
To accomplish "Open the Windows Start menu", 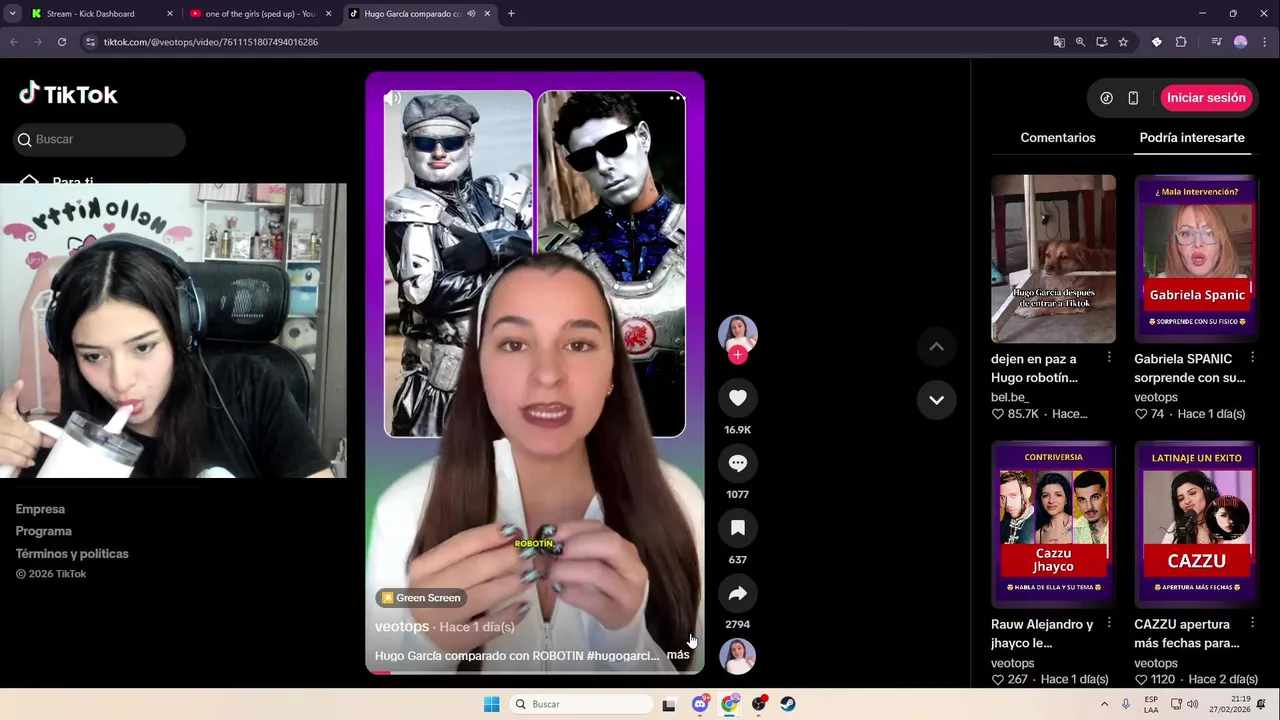I will (x=491, y=704).
